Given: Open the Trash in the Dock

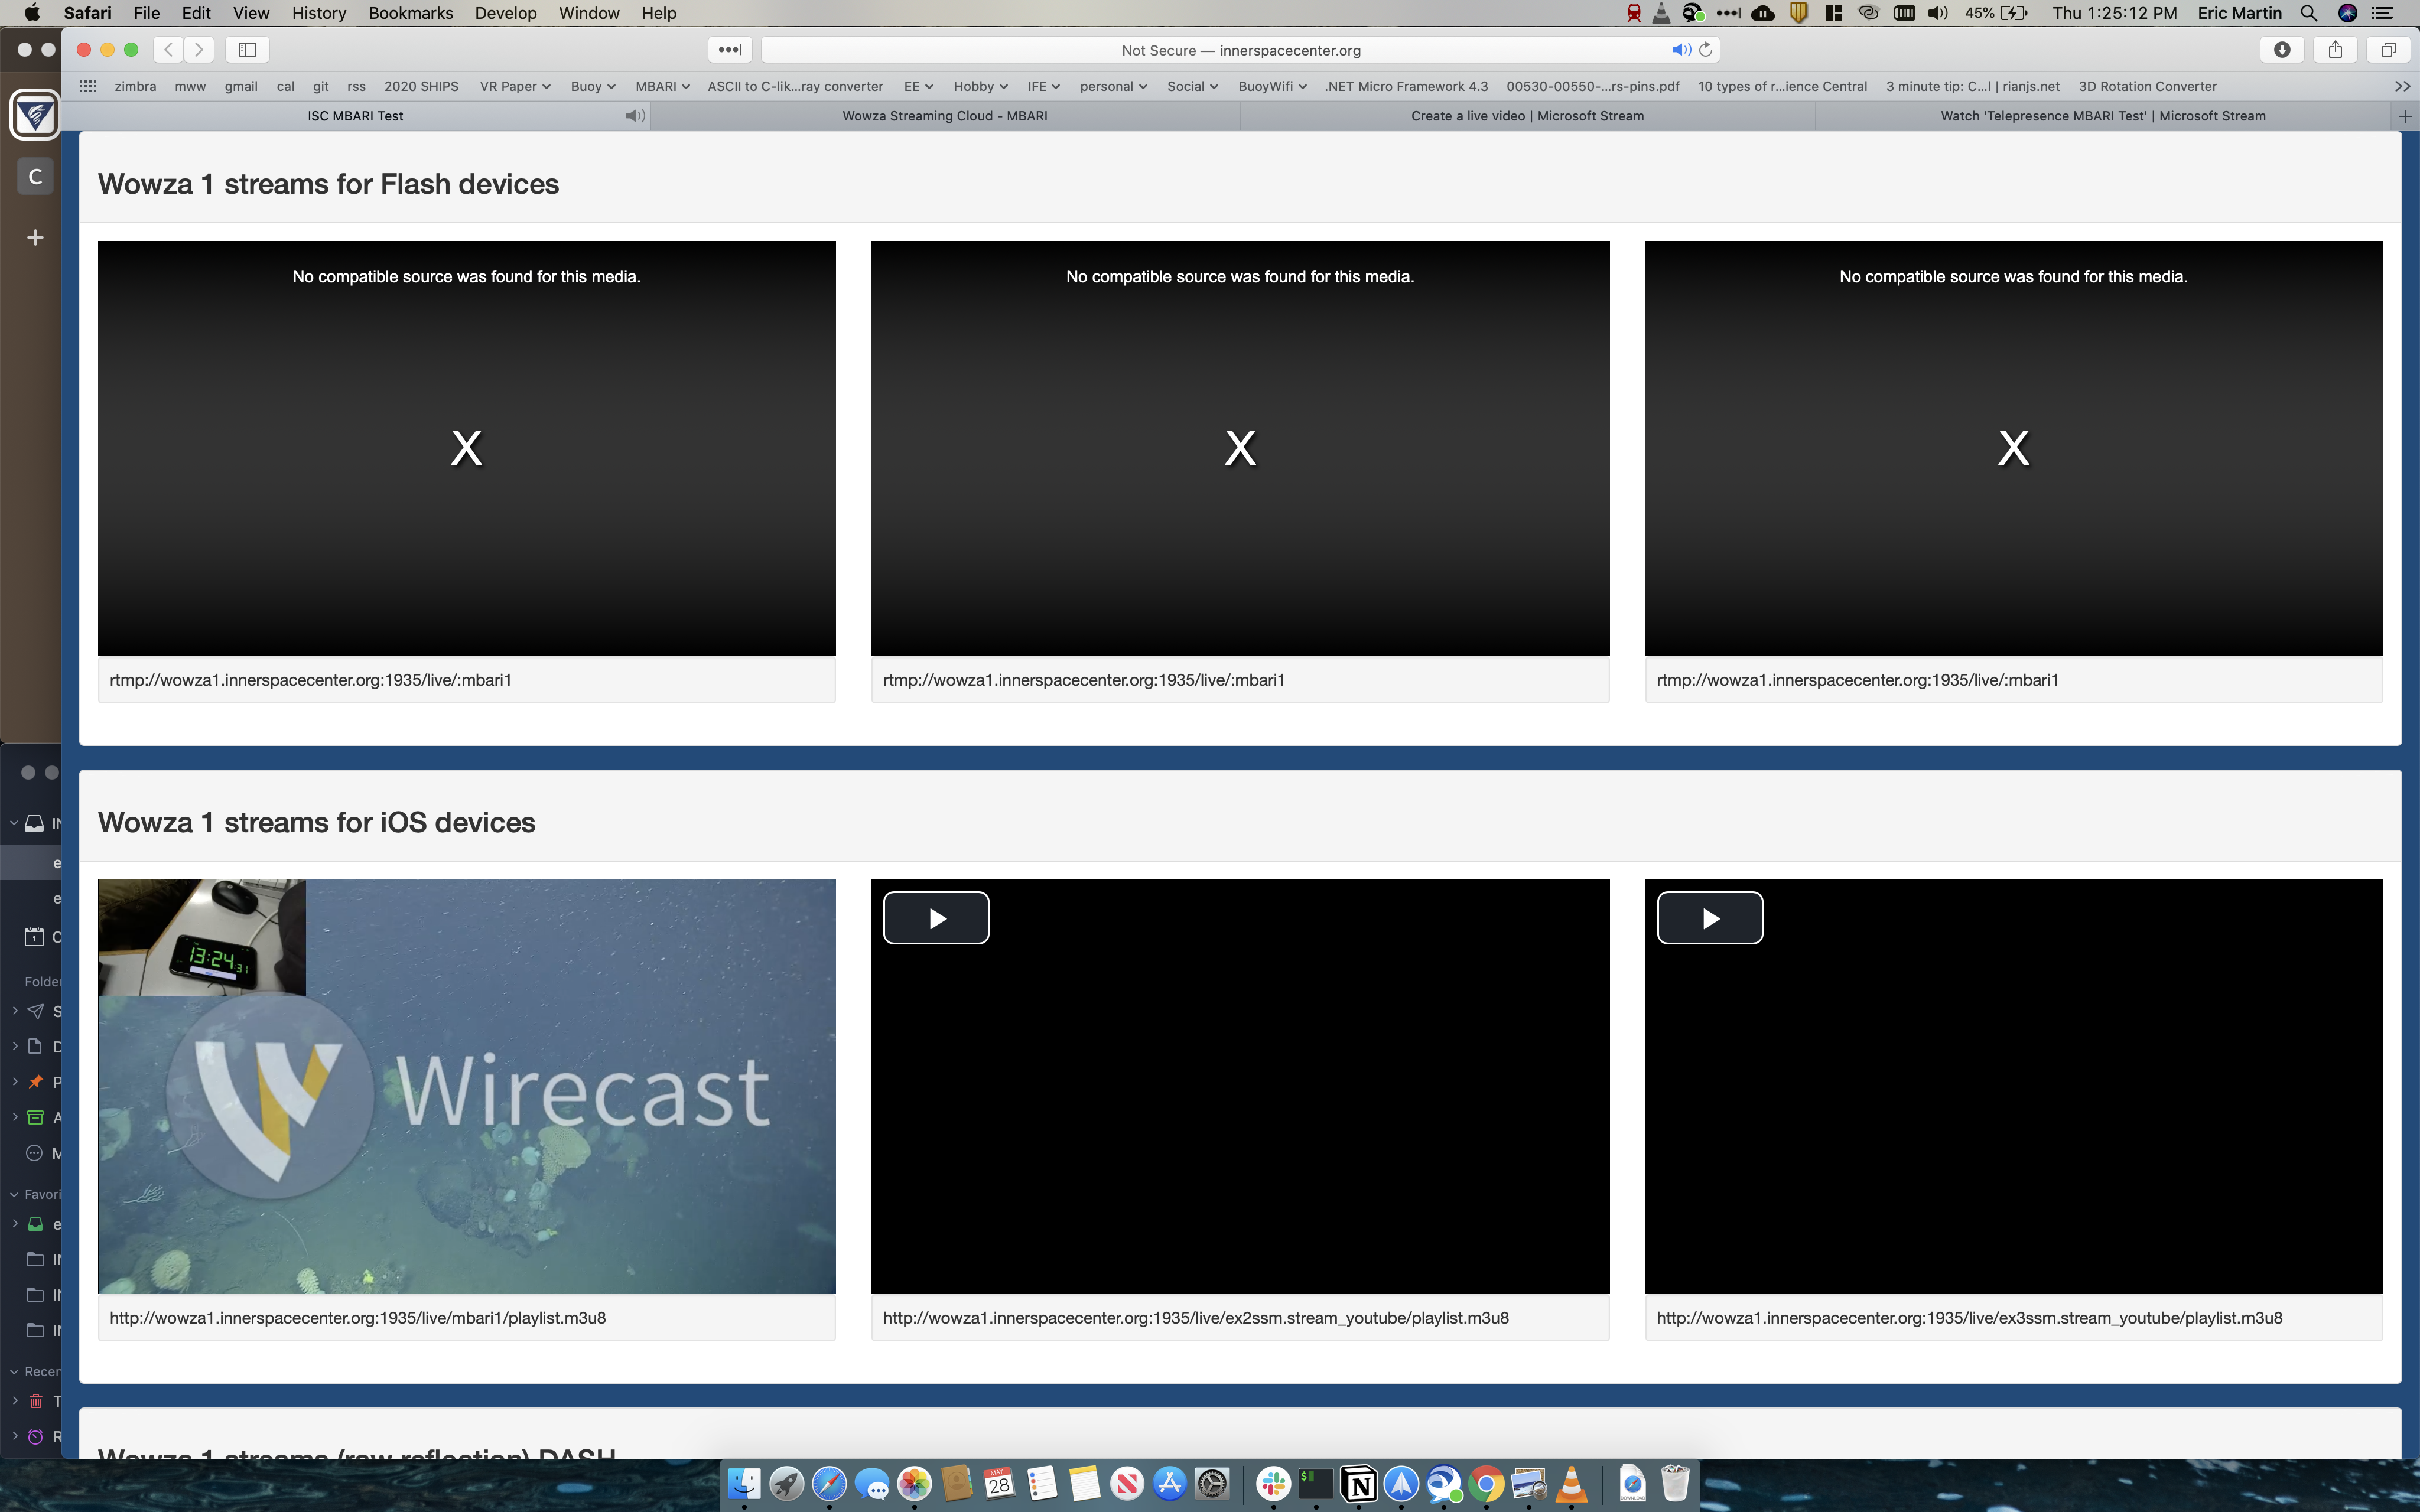Looking at the screenshot, I should click(1675, 1484).
